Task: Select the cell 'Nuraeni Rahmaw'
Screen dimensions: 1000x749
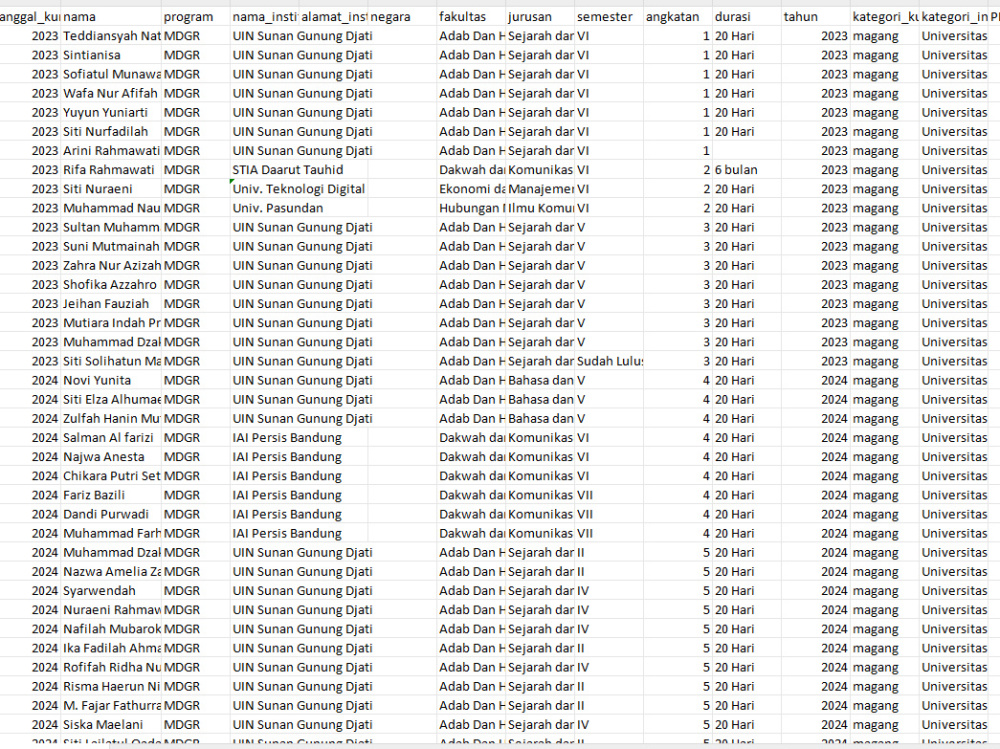Action: click(x=111, y=610)
